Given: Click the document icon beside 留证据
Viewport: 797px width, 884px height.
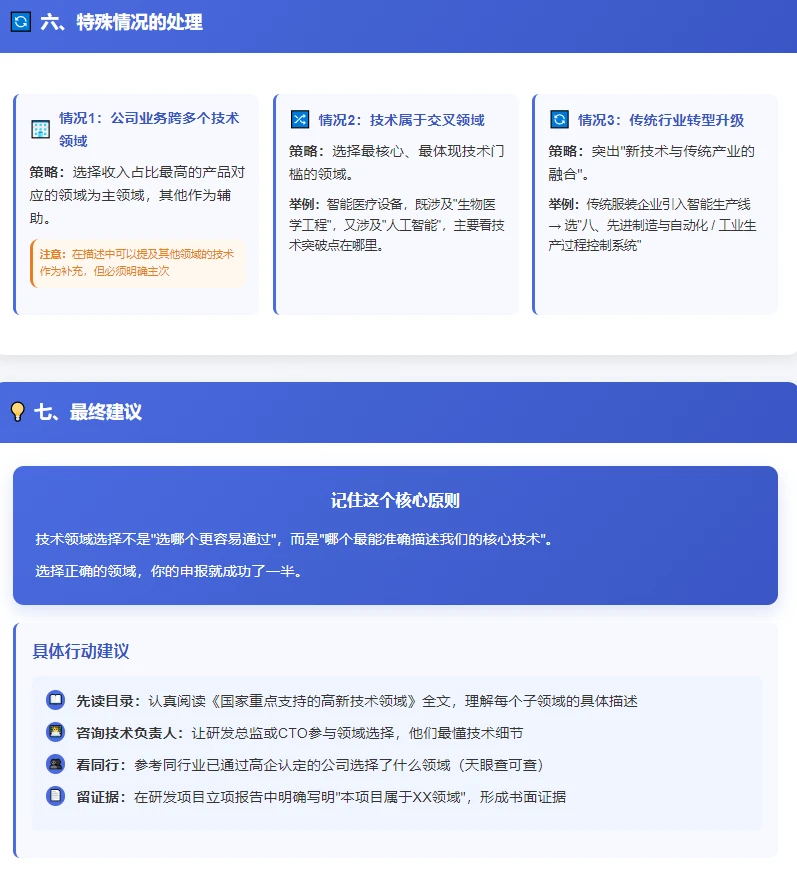Looking at the screenshot, I should [55, 796].
